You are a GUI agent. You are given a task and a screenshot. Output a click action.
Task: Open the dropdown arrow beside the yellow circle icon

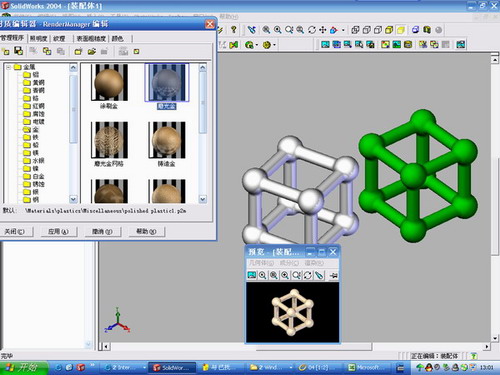[x=274, y=45]
